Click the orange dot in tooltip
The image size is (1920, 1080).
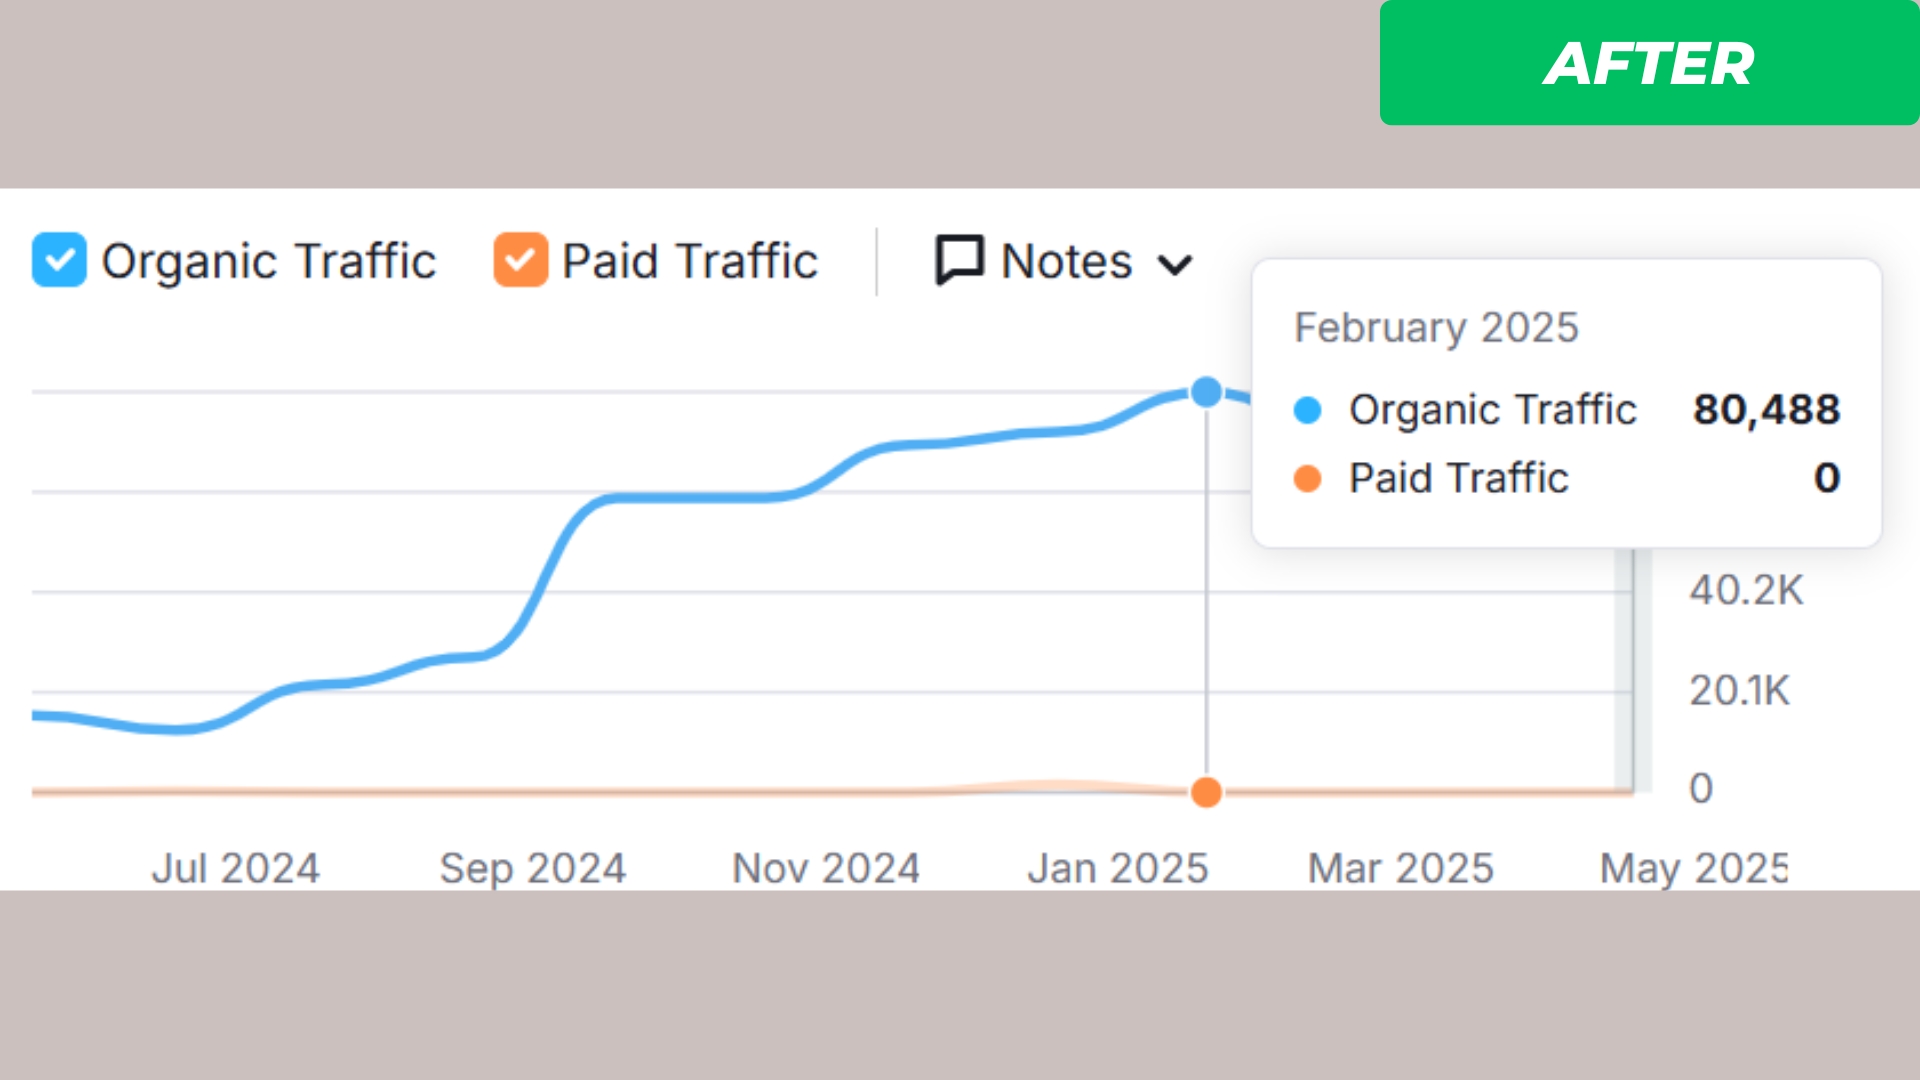[1307, 479]
